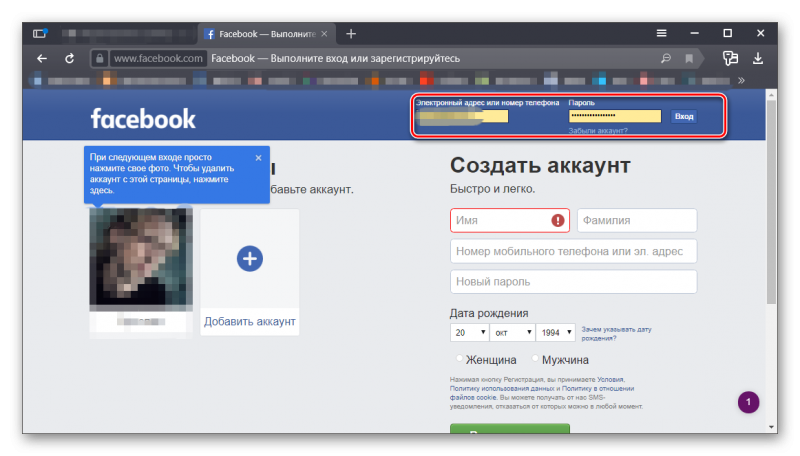Reload the page with the refresh icon
The width and height of the screenshot is (800, 456).
click(x=69, y=59)
